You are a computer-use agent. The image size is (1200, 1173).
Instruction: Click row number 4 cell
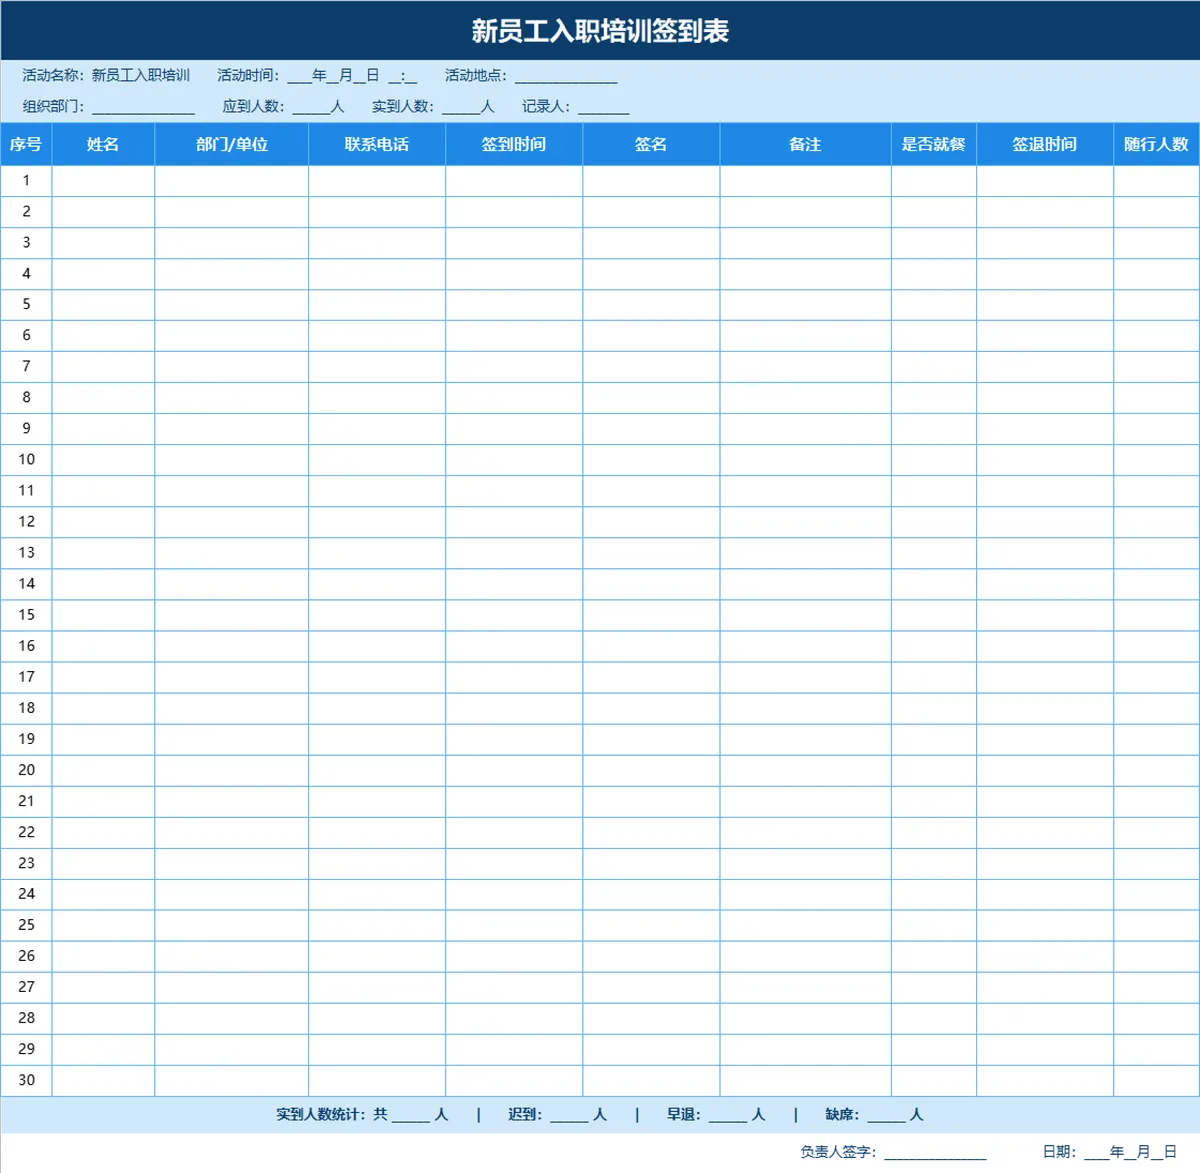tap(26, 274)
